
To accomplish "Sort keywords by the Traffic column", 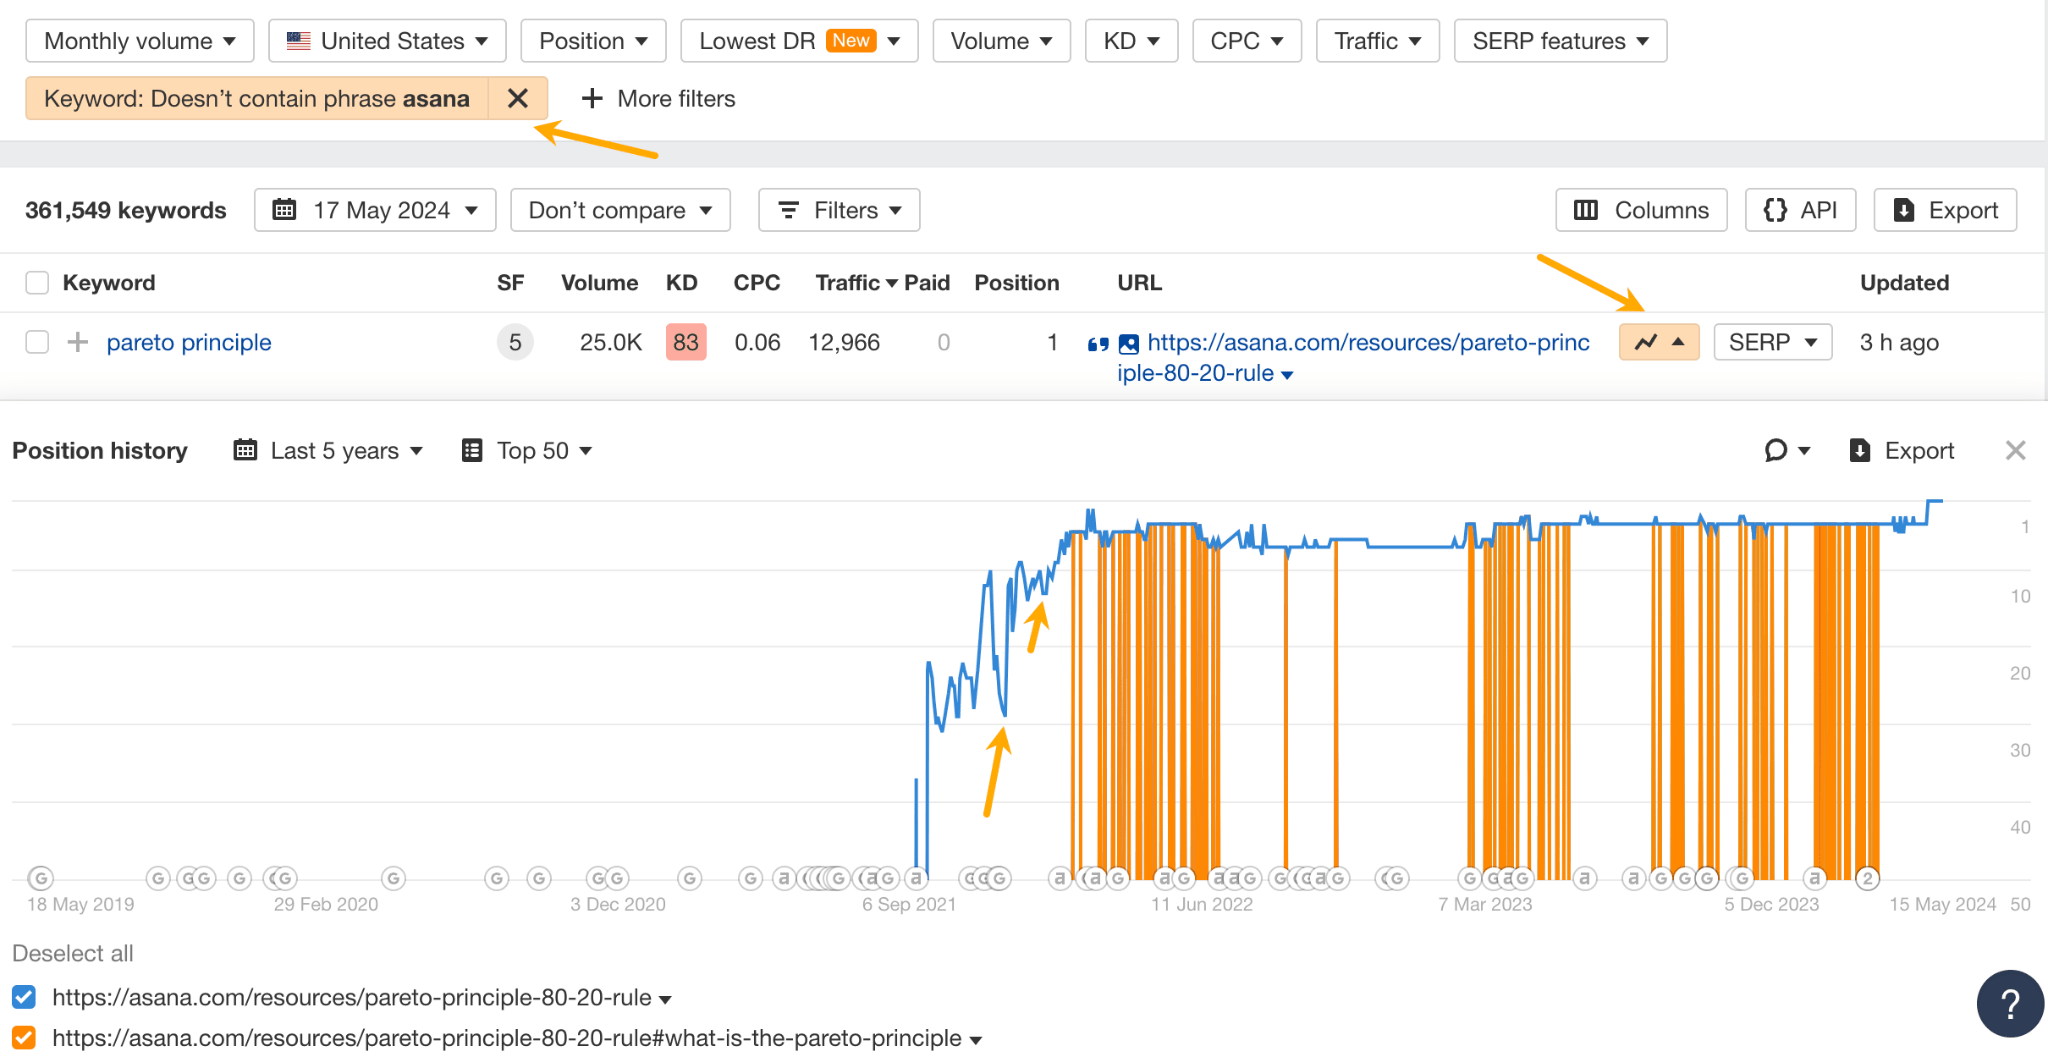I will [849, 282].
